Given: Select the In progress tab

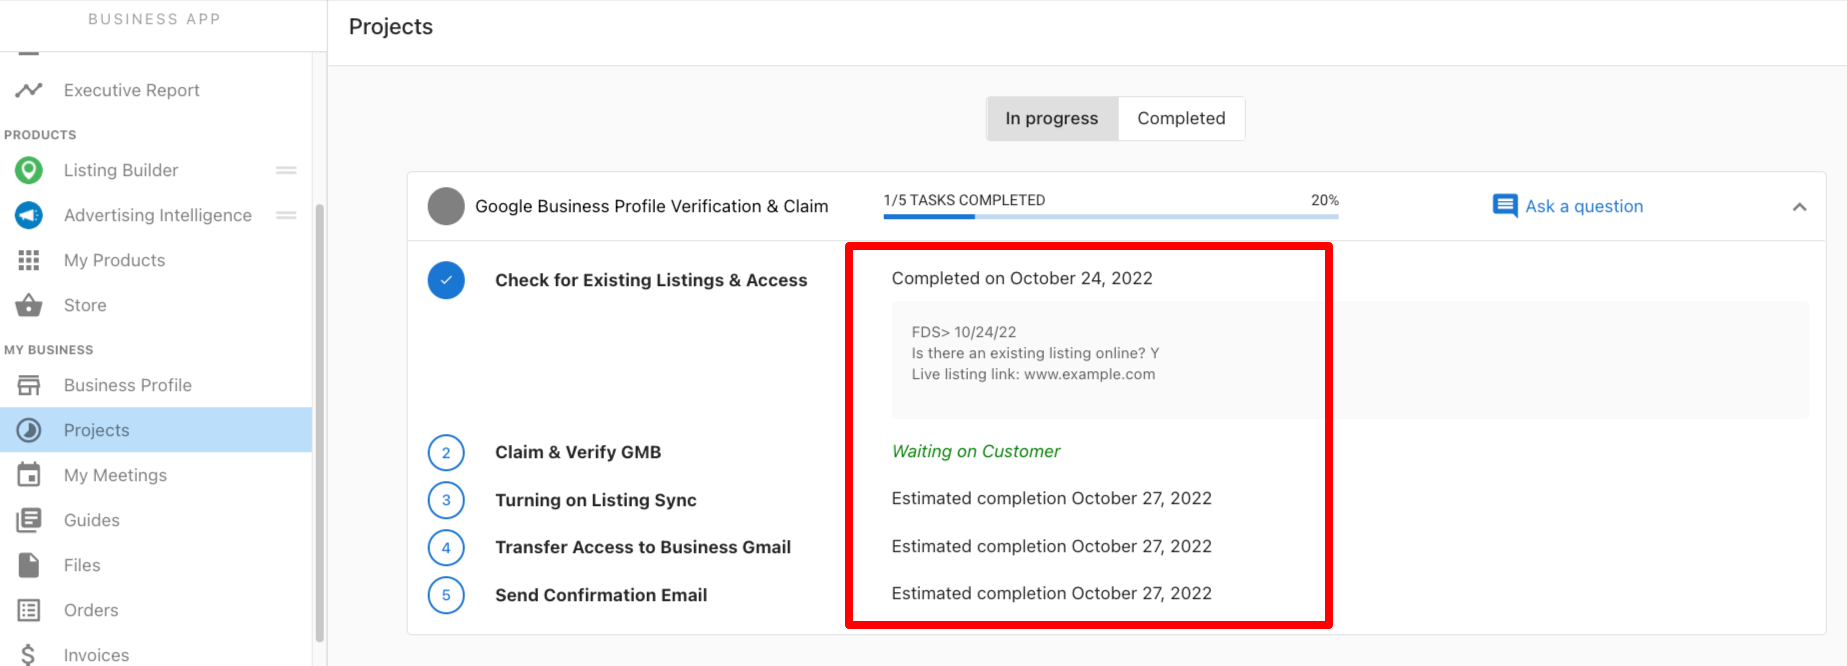Looking at the screenshot, I should [x=1051, y=118].
